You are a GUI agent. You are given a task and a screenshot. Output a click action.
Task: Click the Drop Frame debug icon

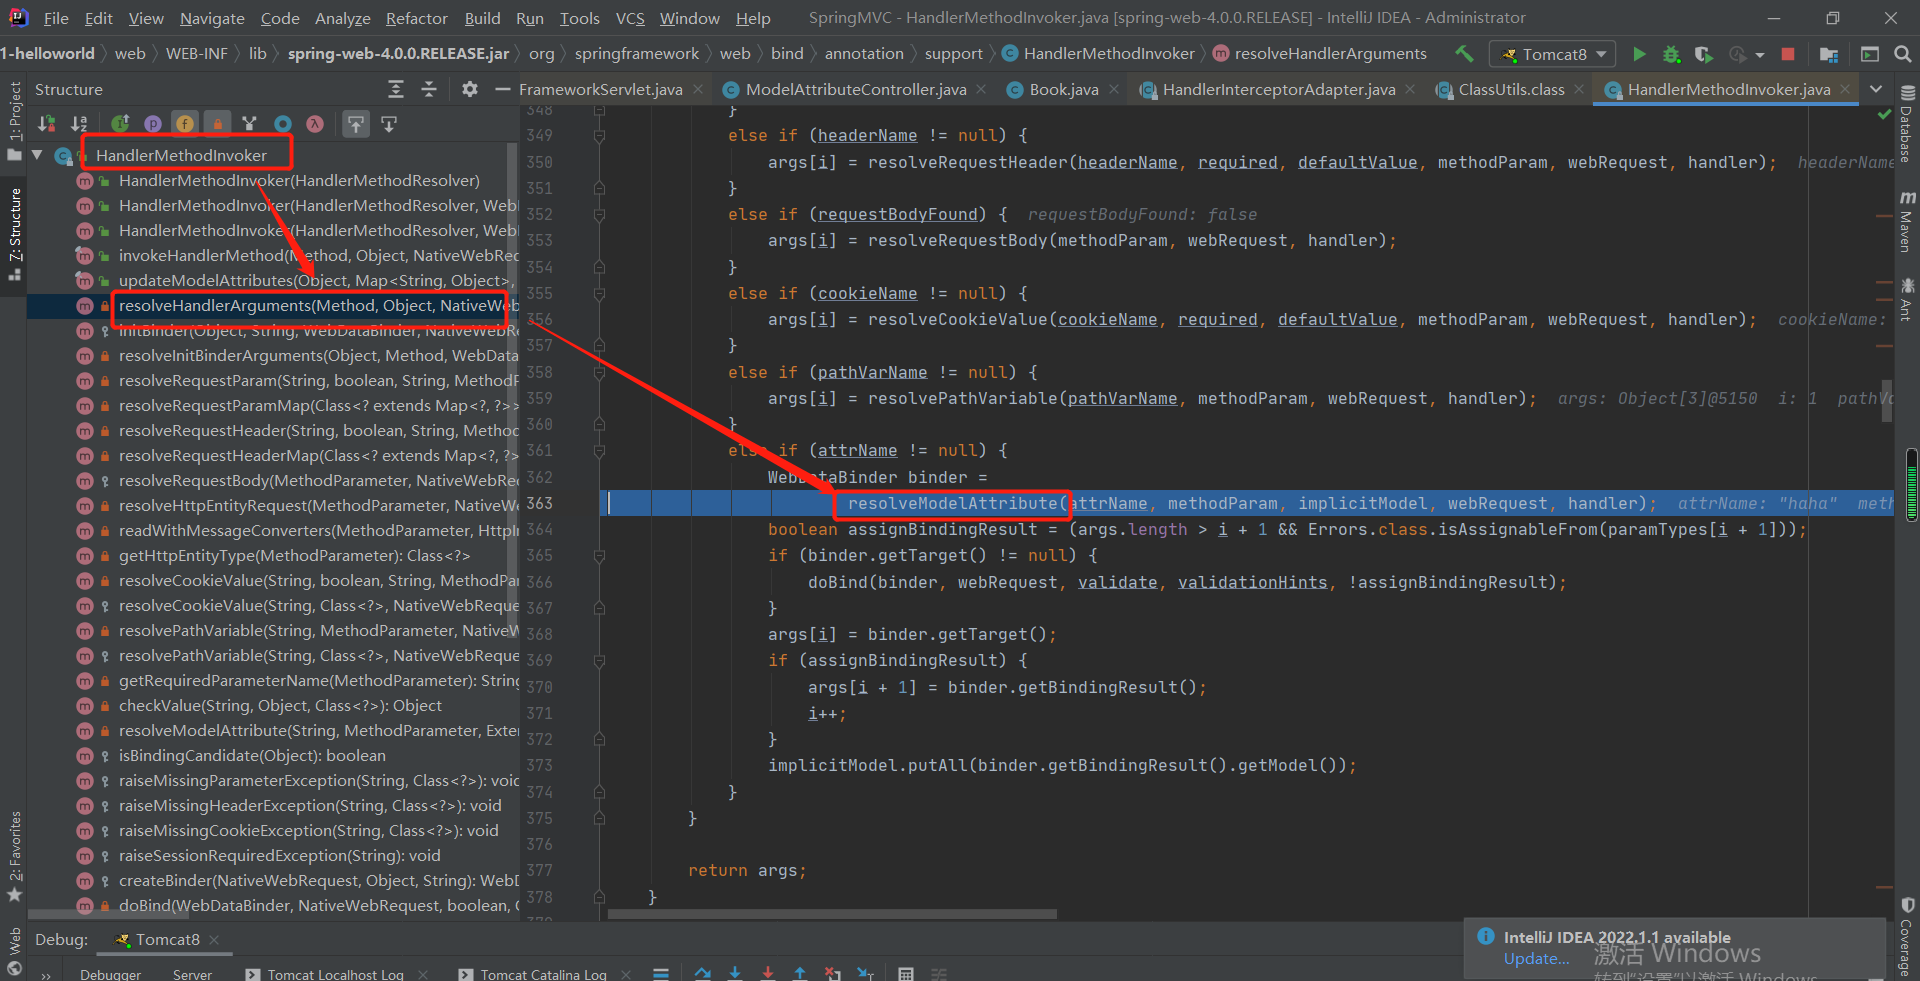pos(832,973)
